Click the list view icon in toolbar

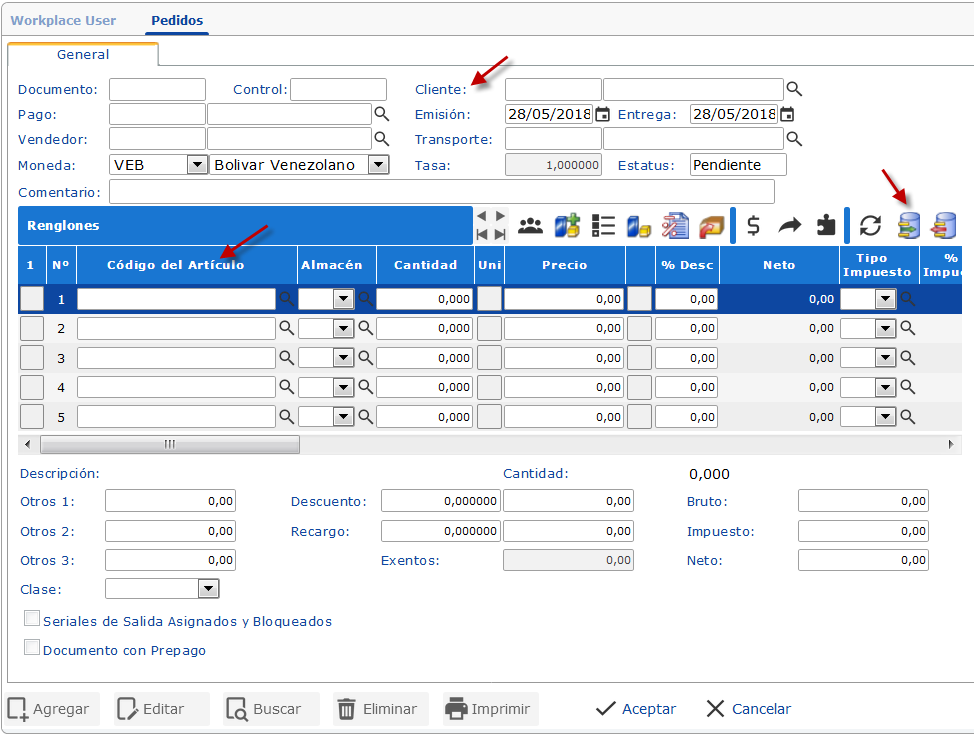(x=603, y=226)
